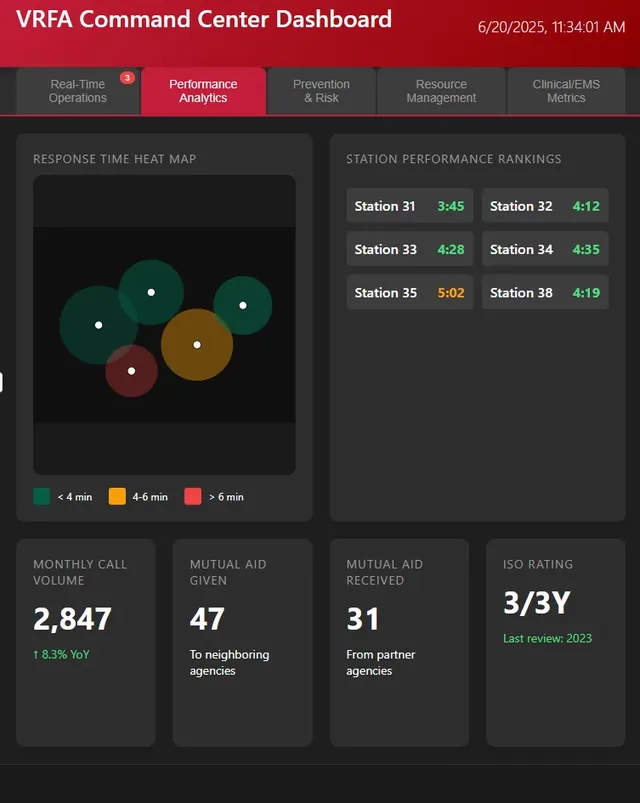Click the red '> 6 min' legend swatch

(x=193, y=497)
